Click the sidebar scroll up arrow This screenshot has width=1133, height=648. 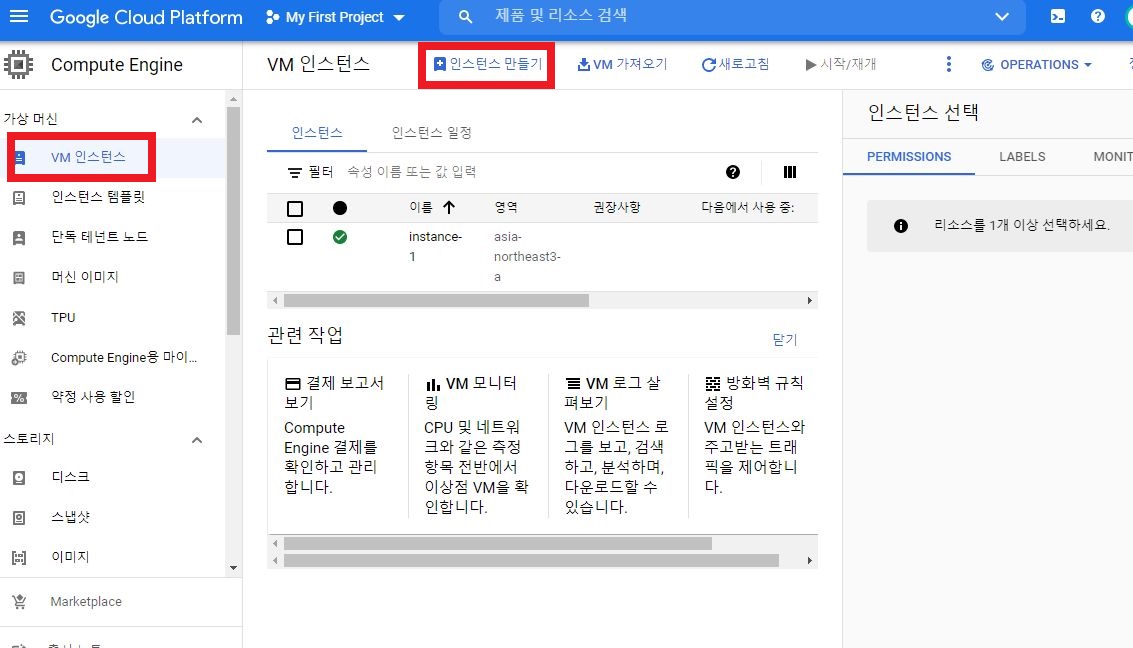[233, 99]
